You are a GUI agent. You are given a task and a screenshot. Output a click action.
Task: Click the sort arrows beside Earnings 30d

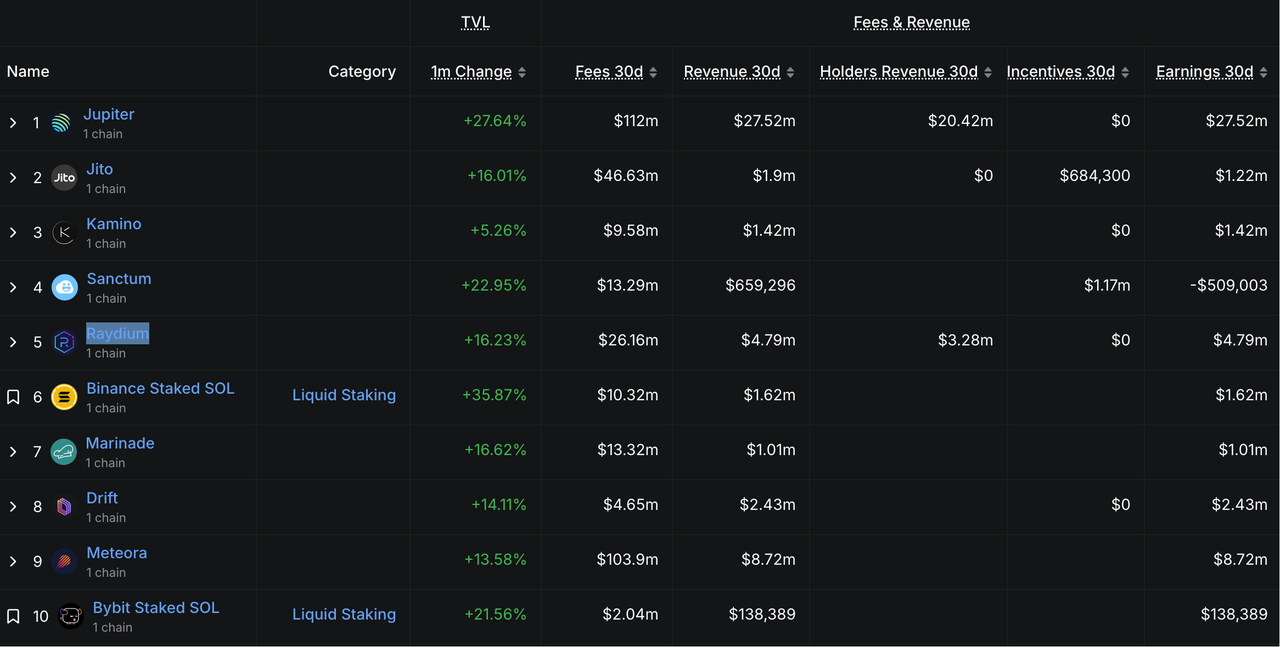pos(1263,72)
